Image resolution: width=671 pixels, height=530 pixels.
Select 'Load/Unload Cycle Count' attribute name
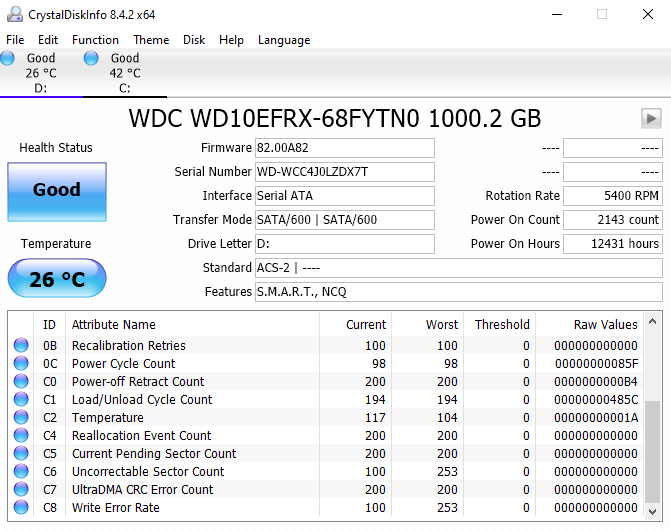(x=142, y=400)
